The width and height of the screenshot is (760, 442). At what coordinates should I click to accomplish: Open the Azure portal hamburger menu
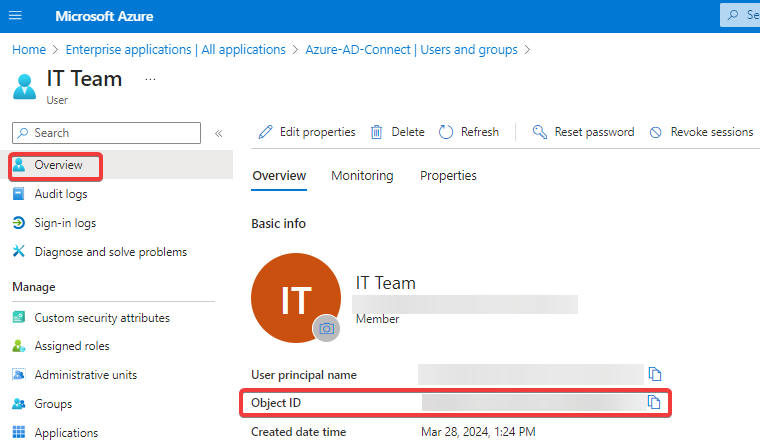coord(16,16)
